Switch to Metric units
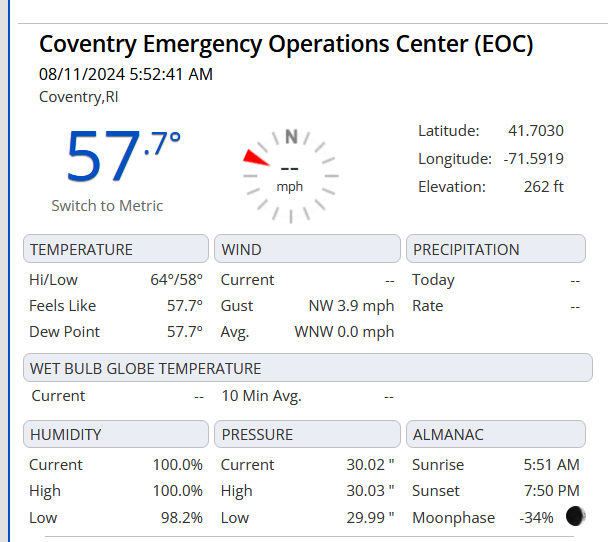Viewport: 608px width, 542px height. (x=107, y=205)
